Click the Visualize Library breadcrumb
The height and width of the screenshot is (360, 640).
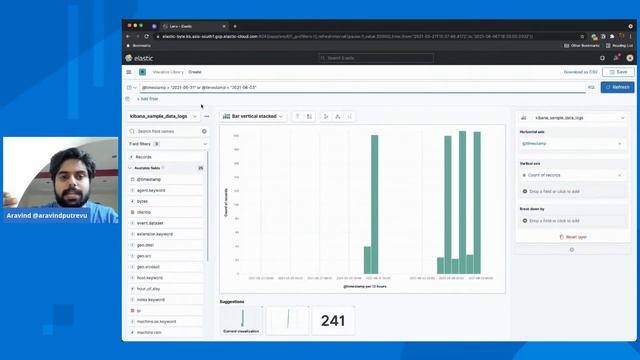168,72
